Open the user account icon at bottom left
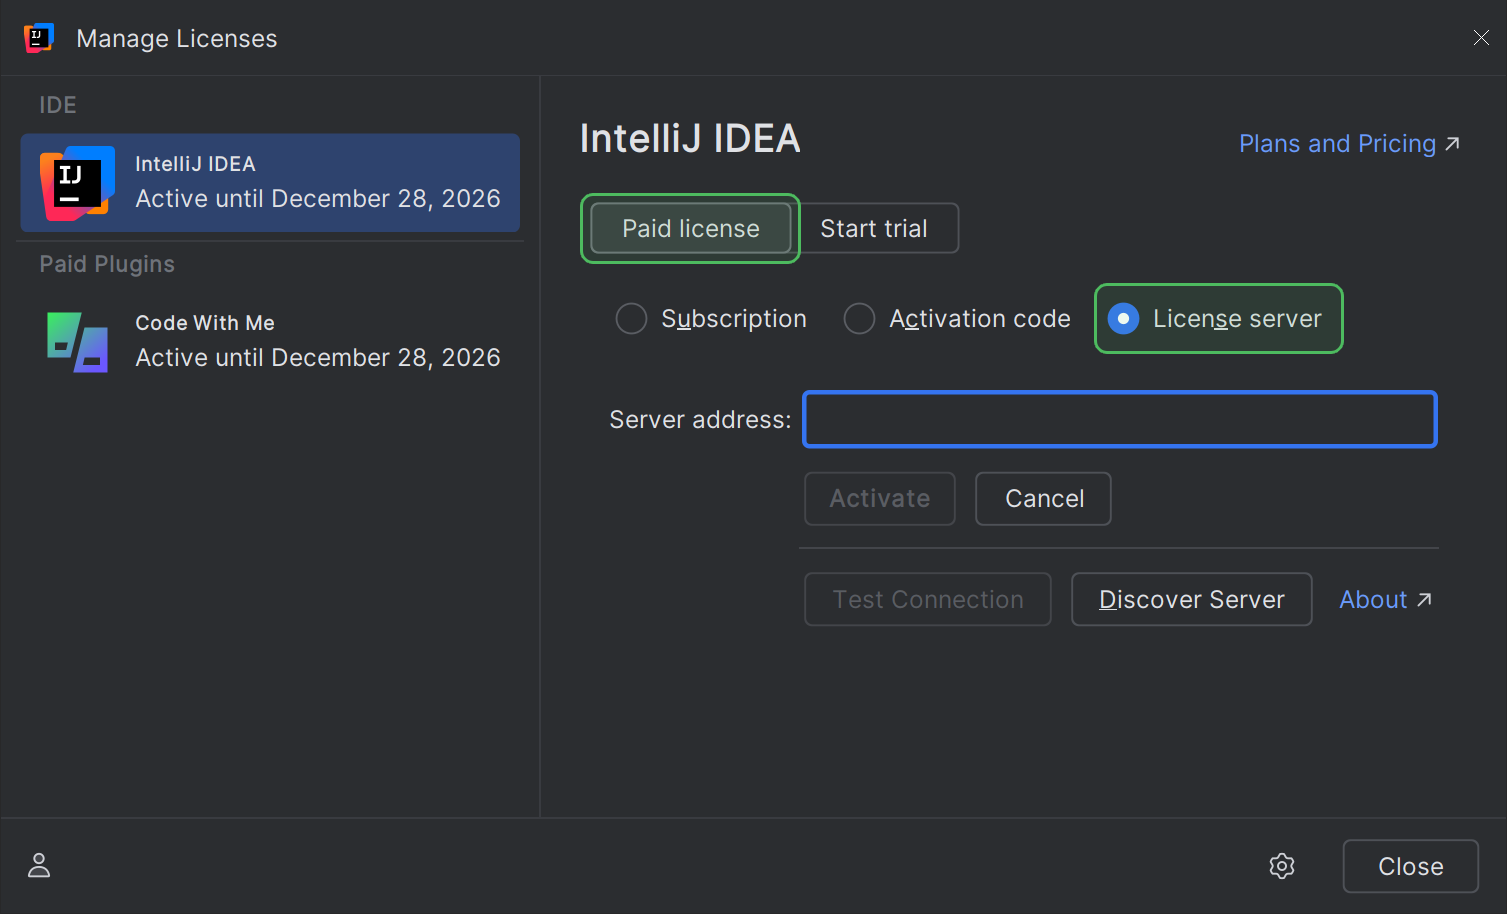The width and height of the screenshot is (1507, 914). coord(38,865)
